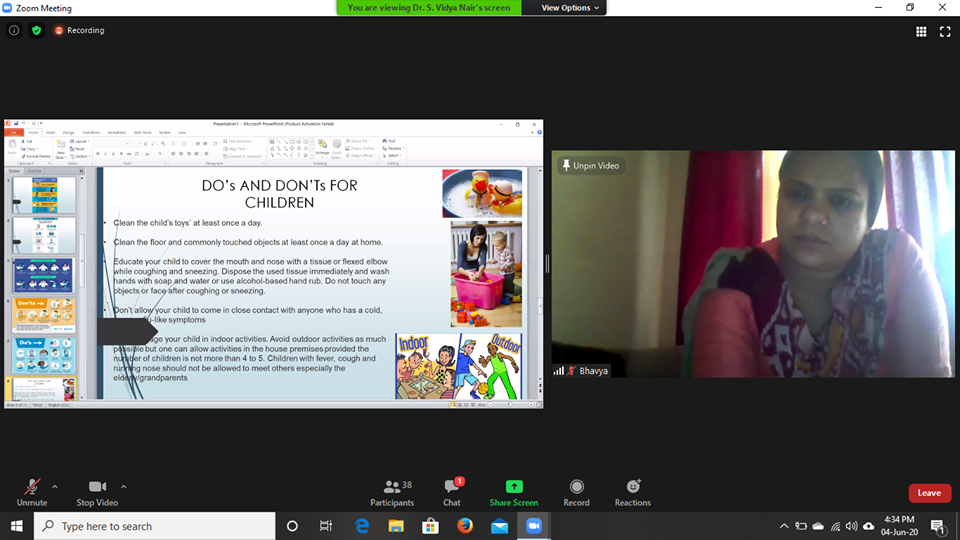Viewport: 960px width, 540px height.
Task: Switch to gallery view grid icon
Action: tap(921, 31)
